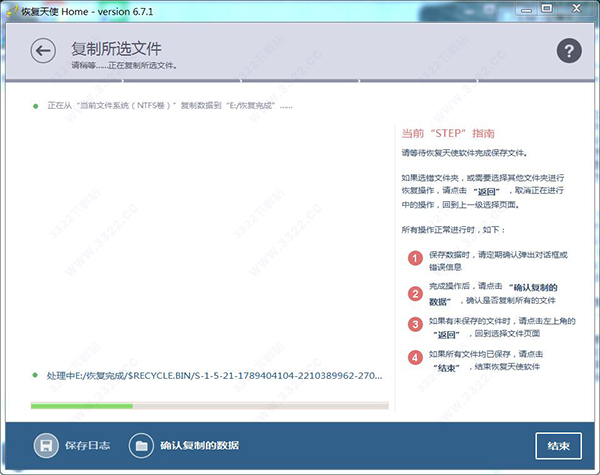Viewport: 600px width, 475px height.
Task: Close the 恢复天使 window
Action: (576, 8)
